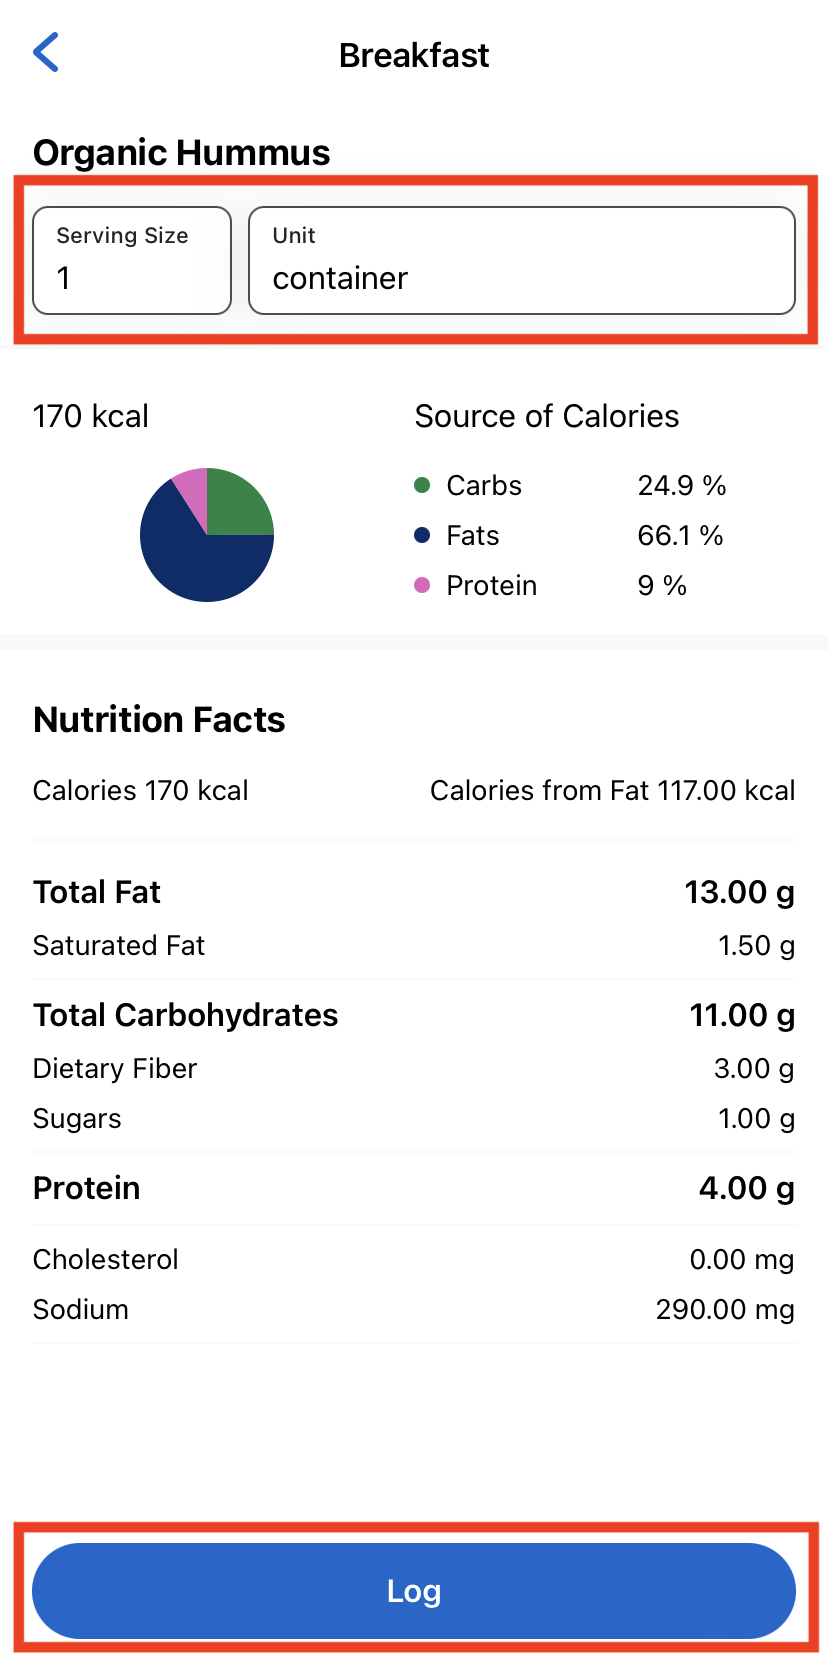Viewport: 828px width, 1659px height.
Task: Select the dark blue Fats legend dot
Action: click(x=422, y=535)
